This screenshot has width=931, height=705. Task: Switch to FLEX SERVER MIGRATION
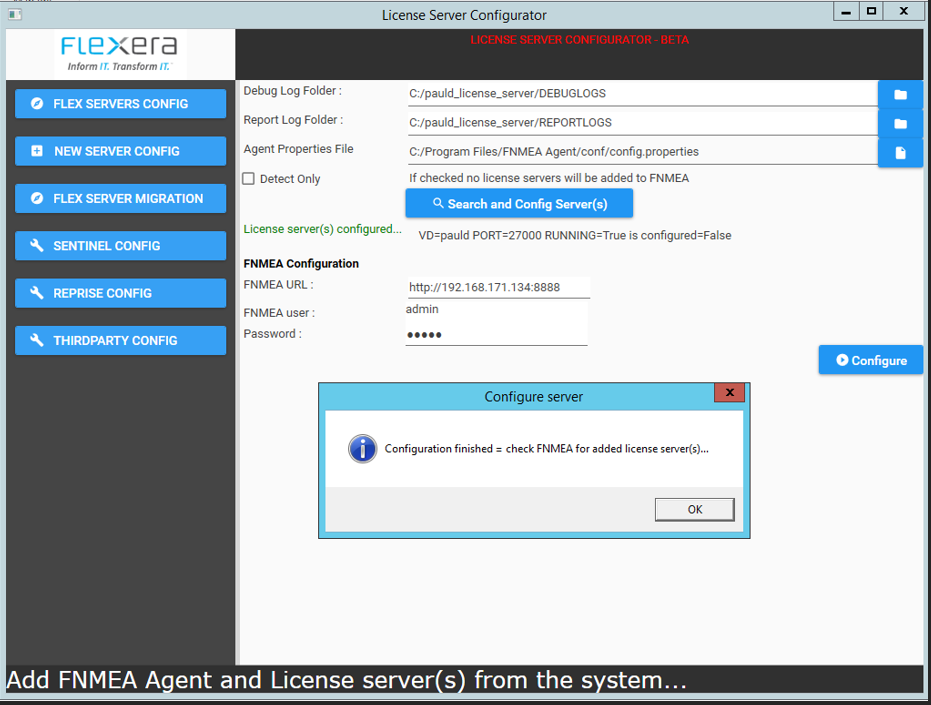pos(120,198)
